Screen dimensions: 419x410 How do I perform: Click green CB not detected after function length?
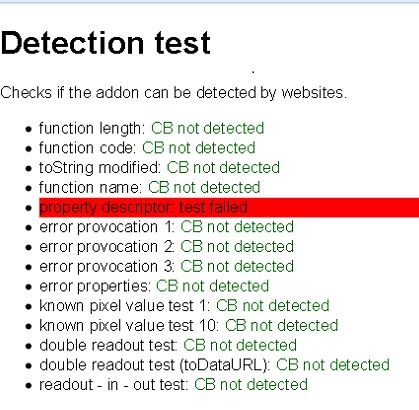tap(208, 128)
